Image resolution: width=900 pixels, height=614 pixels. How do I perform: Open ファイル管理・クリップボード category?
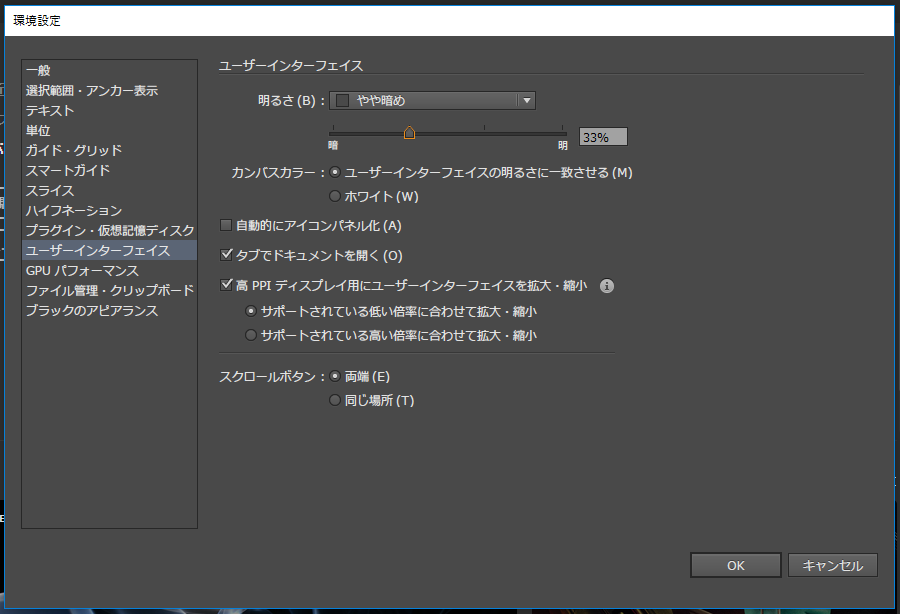(x=109, y=290)
